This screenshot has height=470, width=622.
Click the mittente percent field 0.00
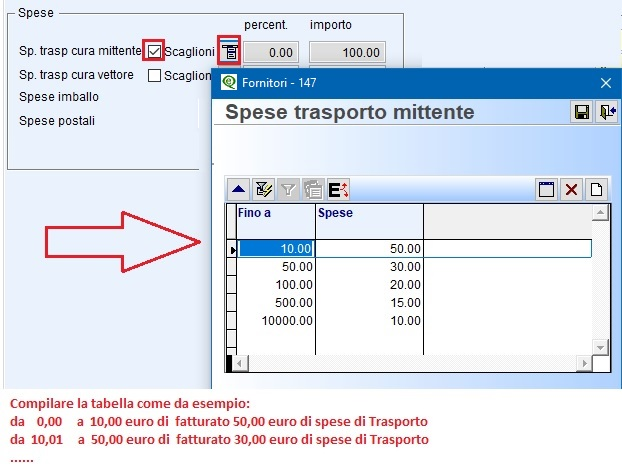coord(271,52)
